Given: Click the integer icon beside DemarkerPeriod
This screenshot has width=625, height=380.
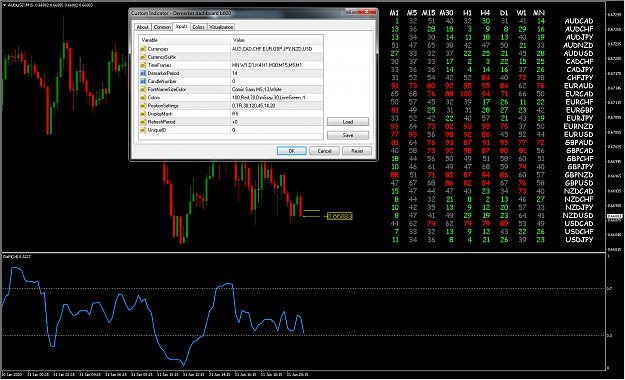Looking at the screenshot, I should coord(143,73).
